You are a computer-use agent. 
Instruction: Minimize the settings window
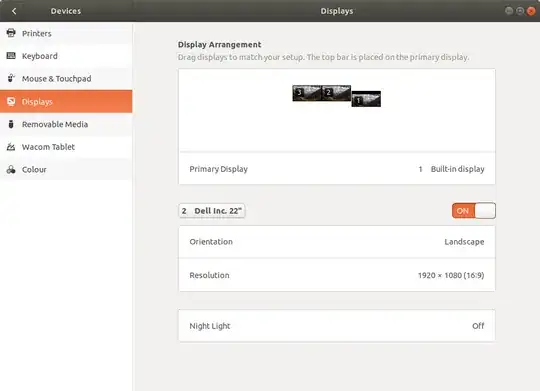[509, 11]
